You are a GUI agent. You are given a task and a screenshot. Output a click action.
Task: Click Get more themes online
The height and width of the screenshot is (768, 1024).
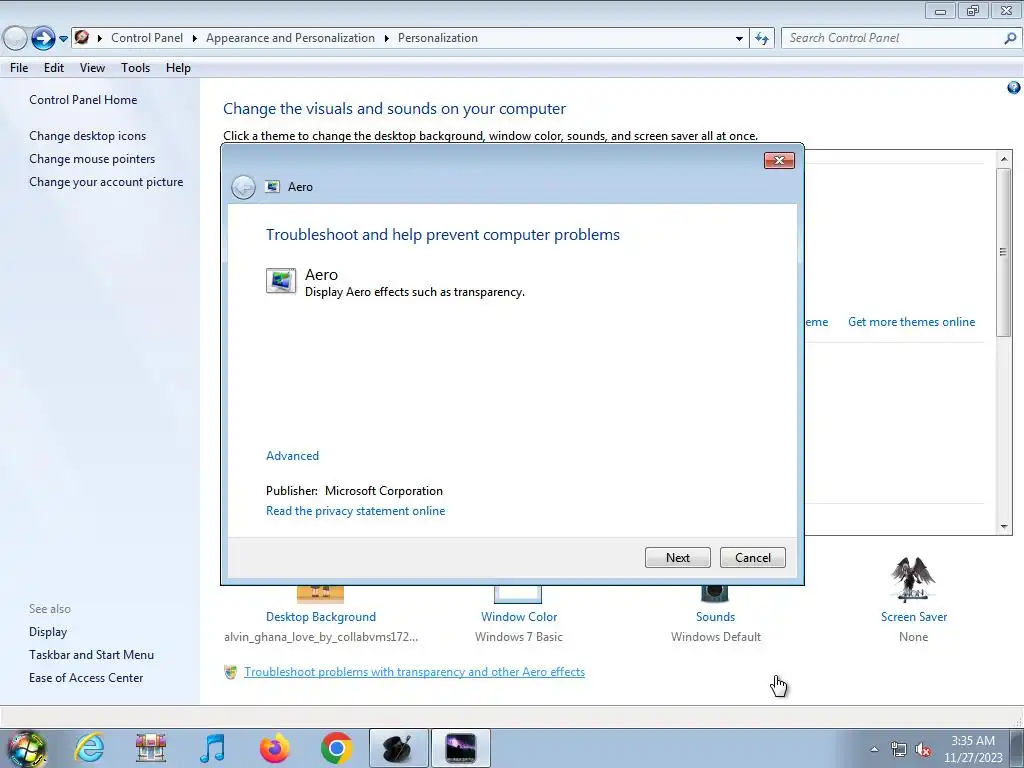point(911,322)
